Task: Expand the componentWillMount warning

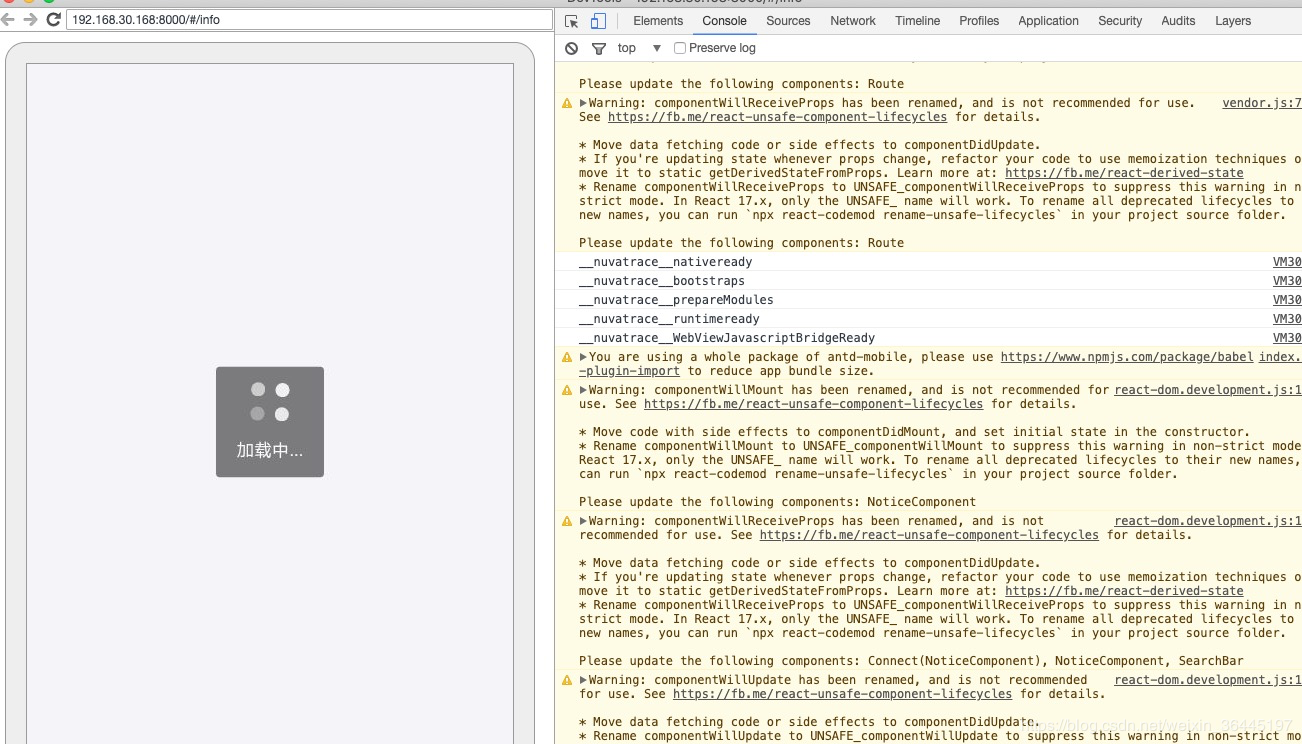Action: [584, 390]
